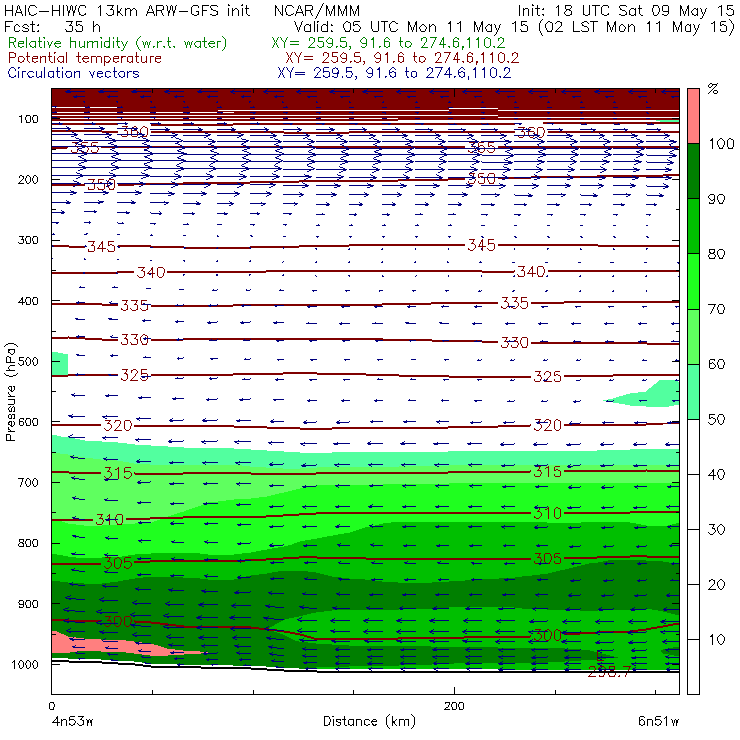Click the '%' colorbar unit label
Viewport: 740px width, 740px height.
point(713,89)
